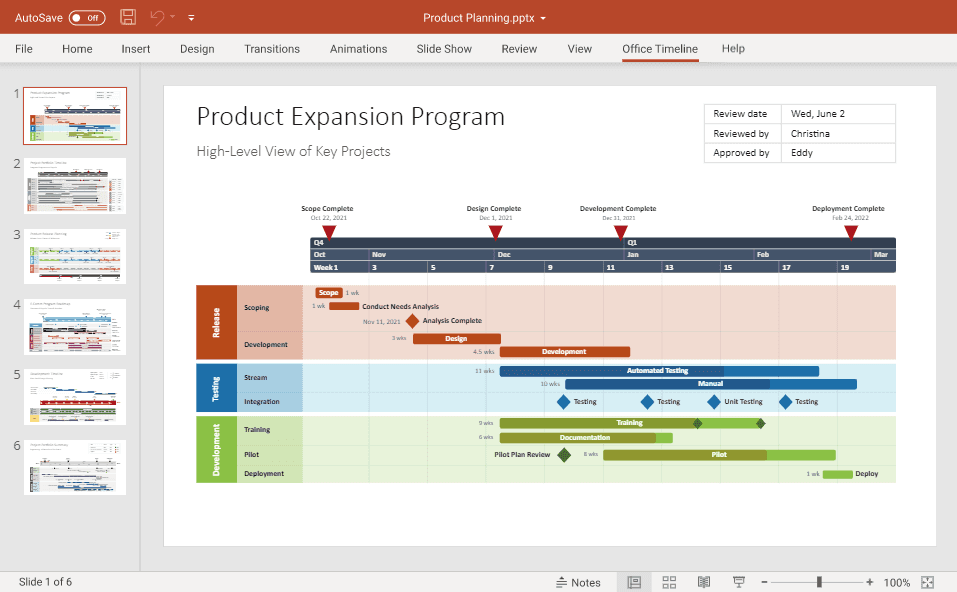Switch to the Office Timeline ribbon tab
Viewport: 957px width, 592px height.
(659, 48)
